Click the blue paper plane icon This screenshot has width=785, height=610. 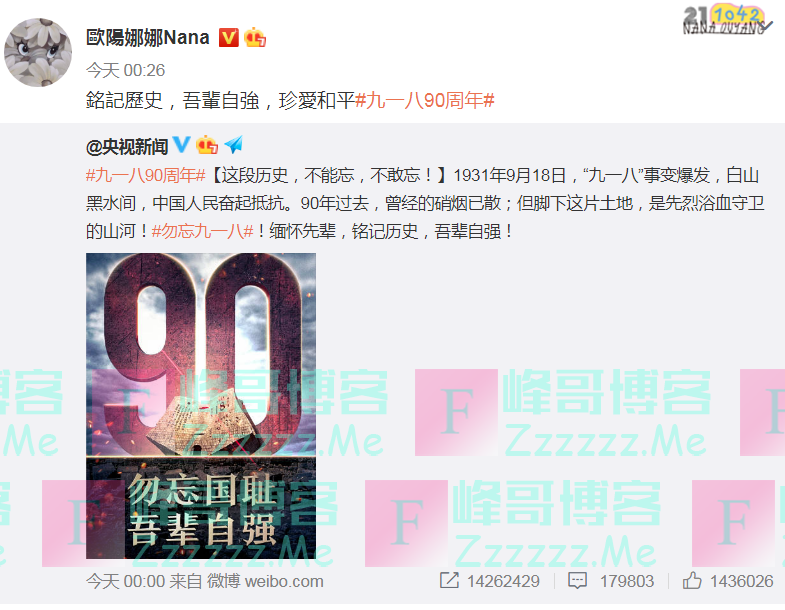tap(234, 145)
